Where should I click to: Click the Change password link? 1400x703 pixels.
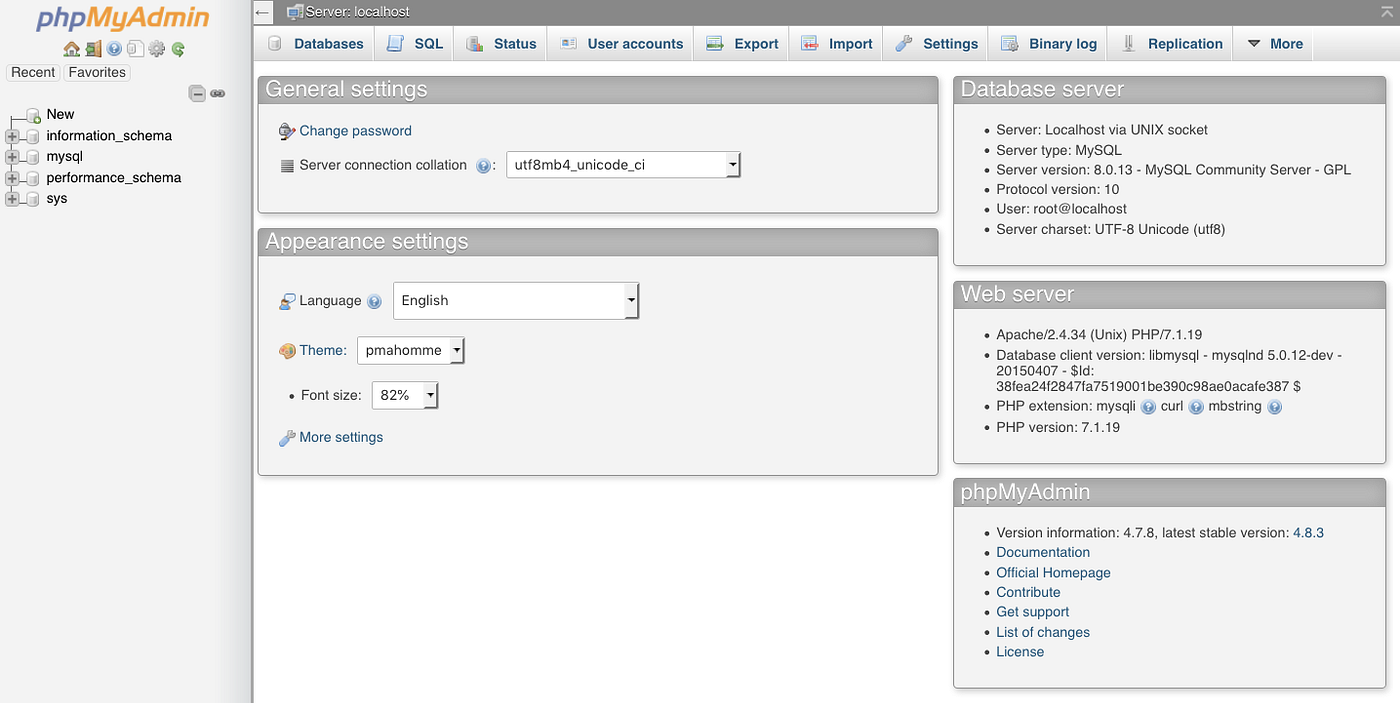(355, 131)
